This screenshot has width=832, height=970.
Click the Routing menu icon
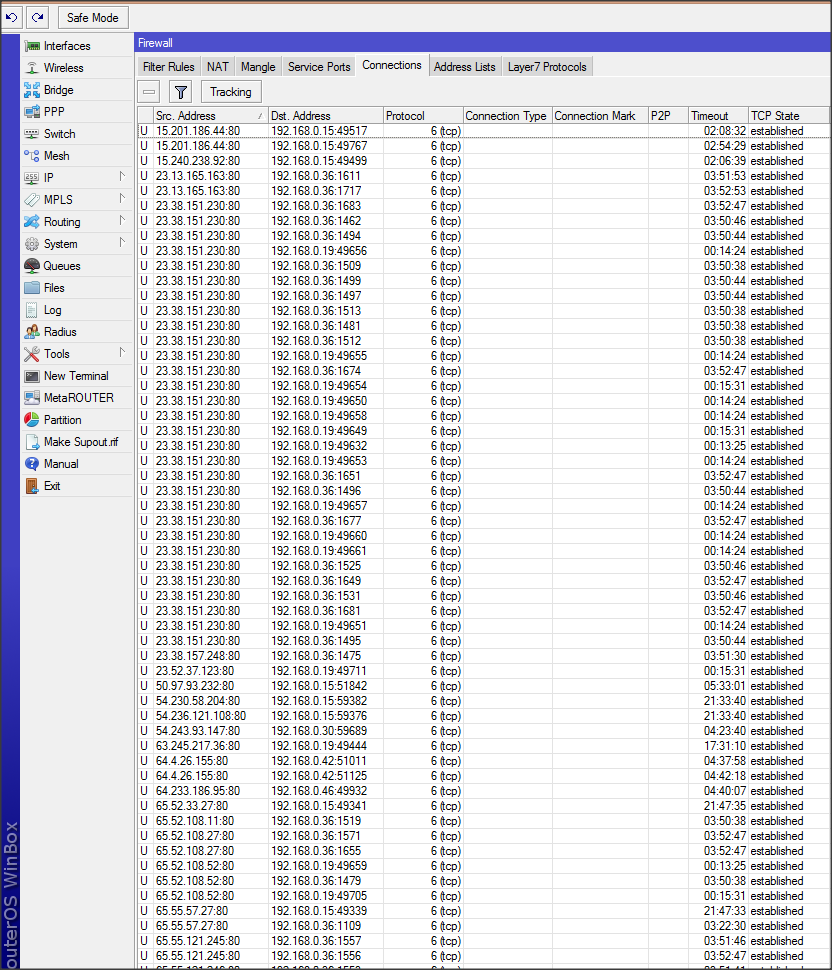[32, 222]
